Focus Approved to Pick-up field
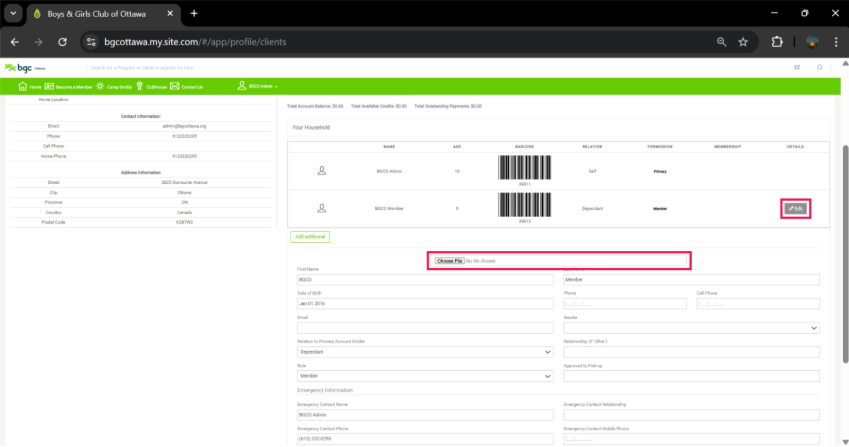 point(691,376)
